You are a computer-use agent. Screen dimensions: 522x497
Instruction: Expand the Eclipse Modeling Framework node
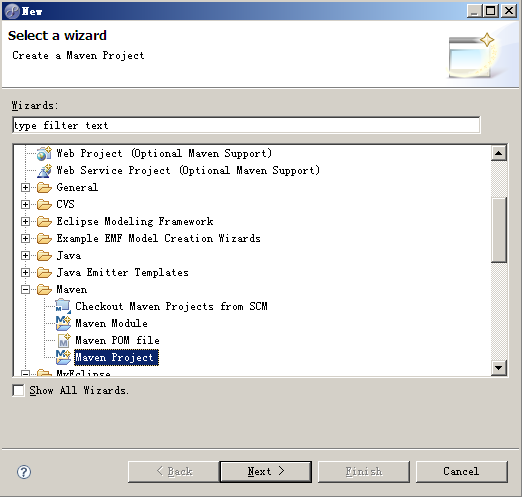25,221
